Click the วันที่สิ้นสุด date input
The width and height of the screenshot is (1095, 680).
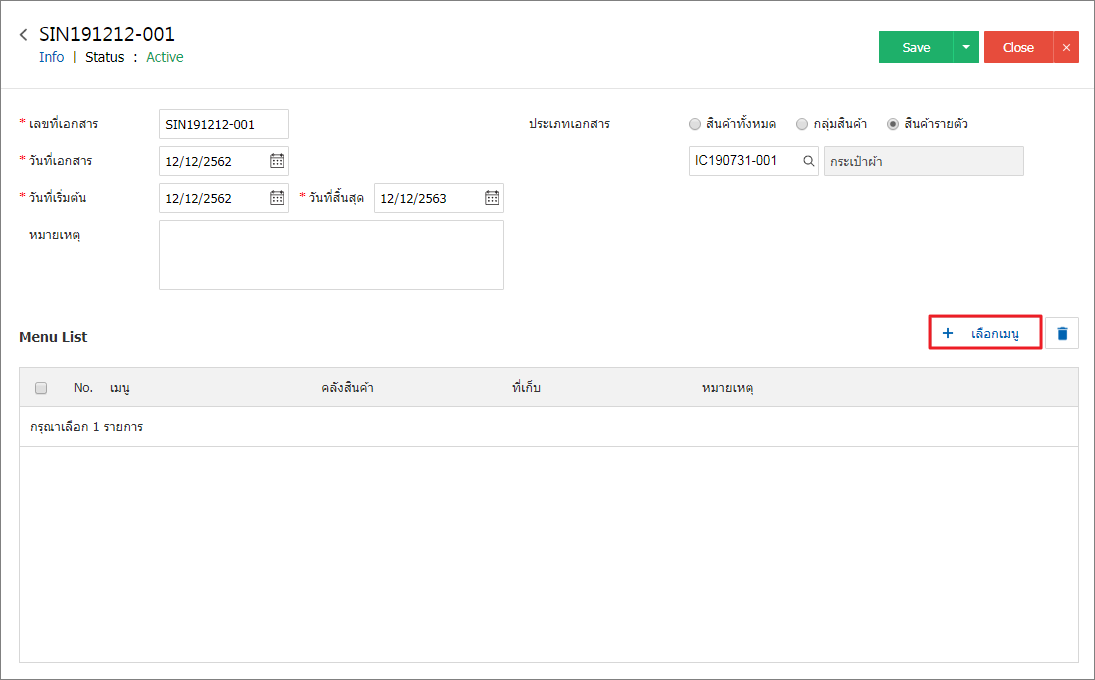[439, 198]
